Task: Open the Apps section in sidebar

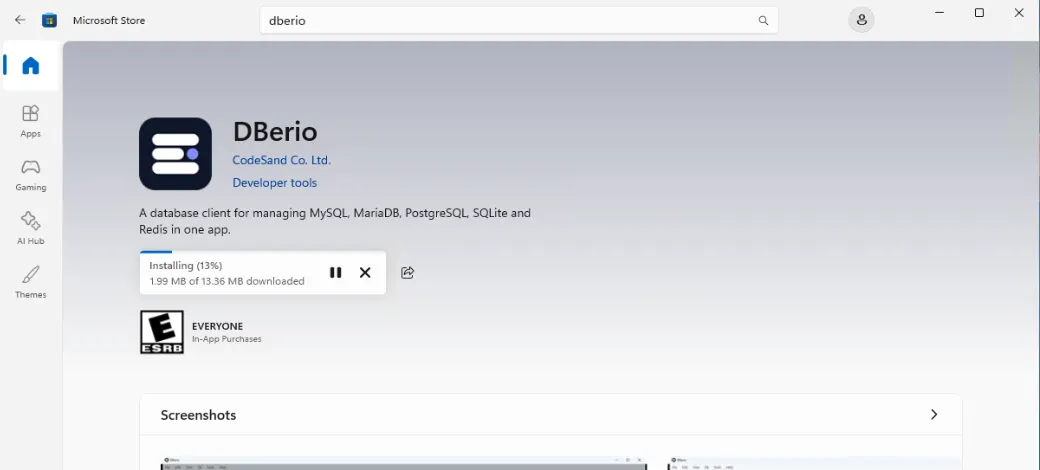Action: pos(31,121)
